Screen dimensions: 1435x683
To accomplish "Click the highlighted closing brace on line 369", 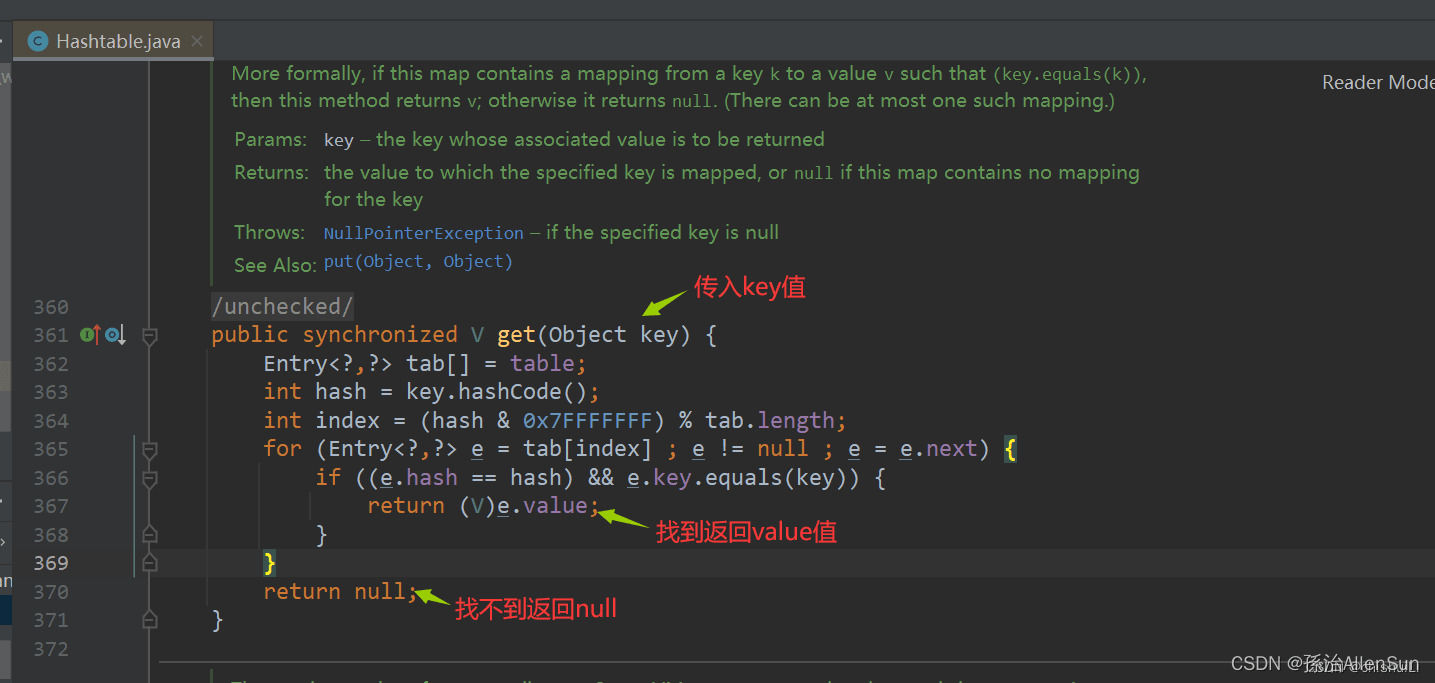I will click(x=269, y=563).
